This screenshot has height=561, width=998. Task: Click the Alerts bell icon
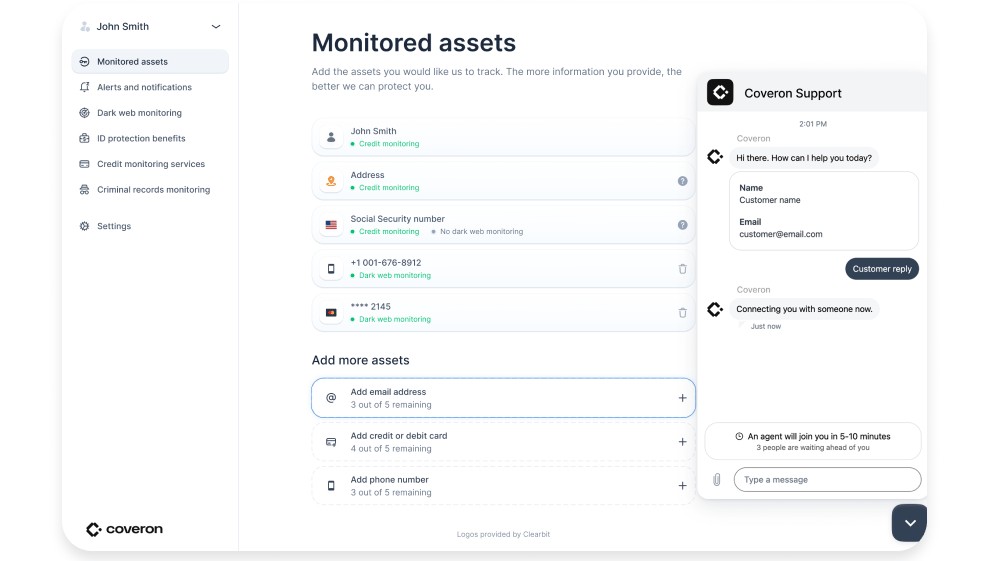84,87
